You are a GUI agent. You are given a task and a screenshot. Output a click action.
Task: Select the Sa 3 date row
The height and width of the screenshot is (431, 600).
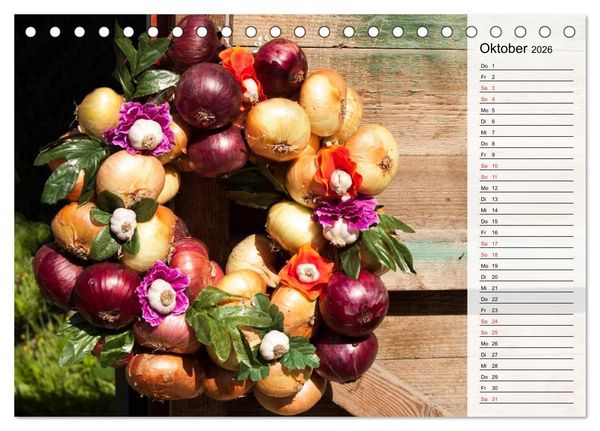click(x=527, y=88)
